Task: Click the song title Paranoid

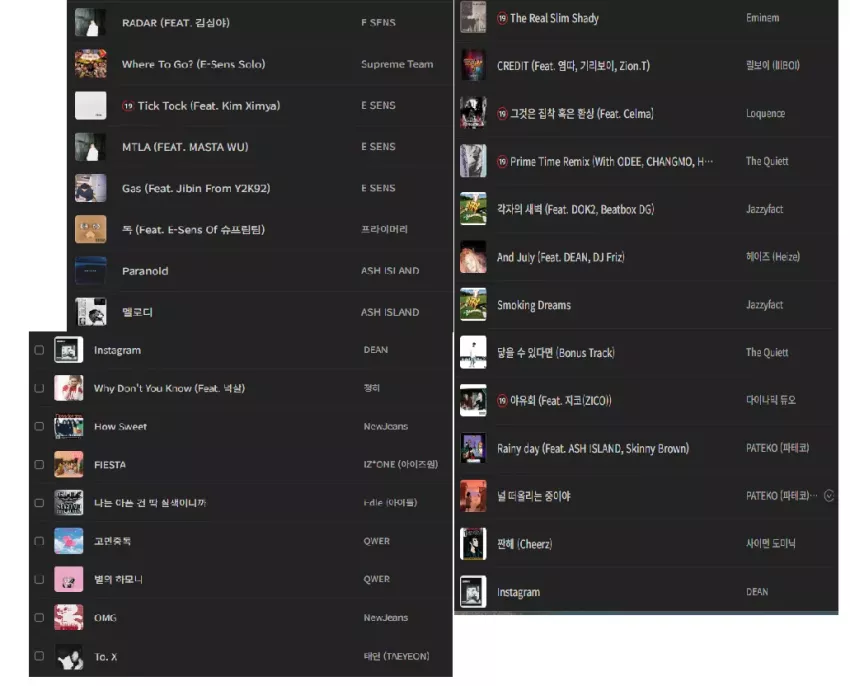Action: pos(145,271)
